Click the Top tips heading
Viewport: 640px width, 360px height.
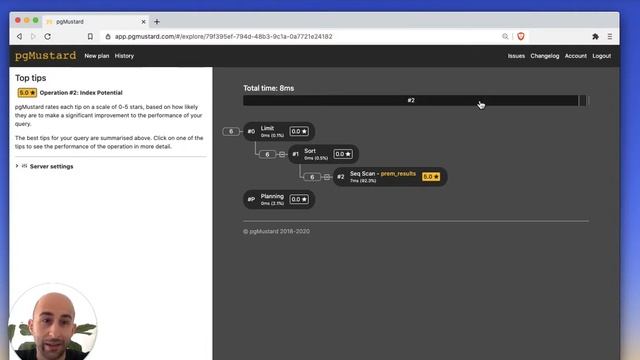coord(31,78)
